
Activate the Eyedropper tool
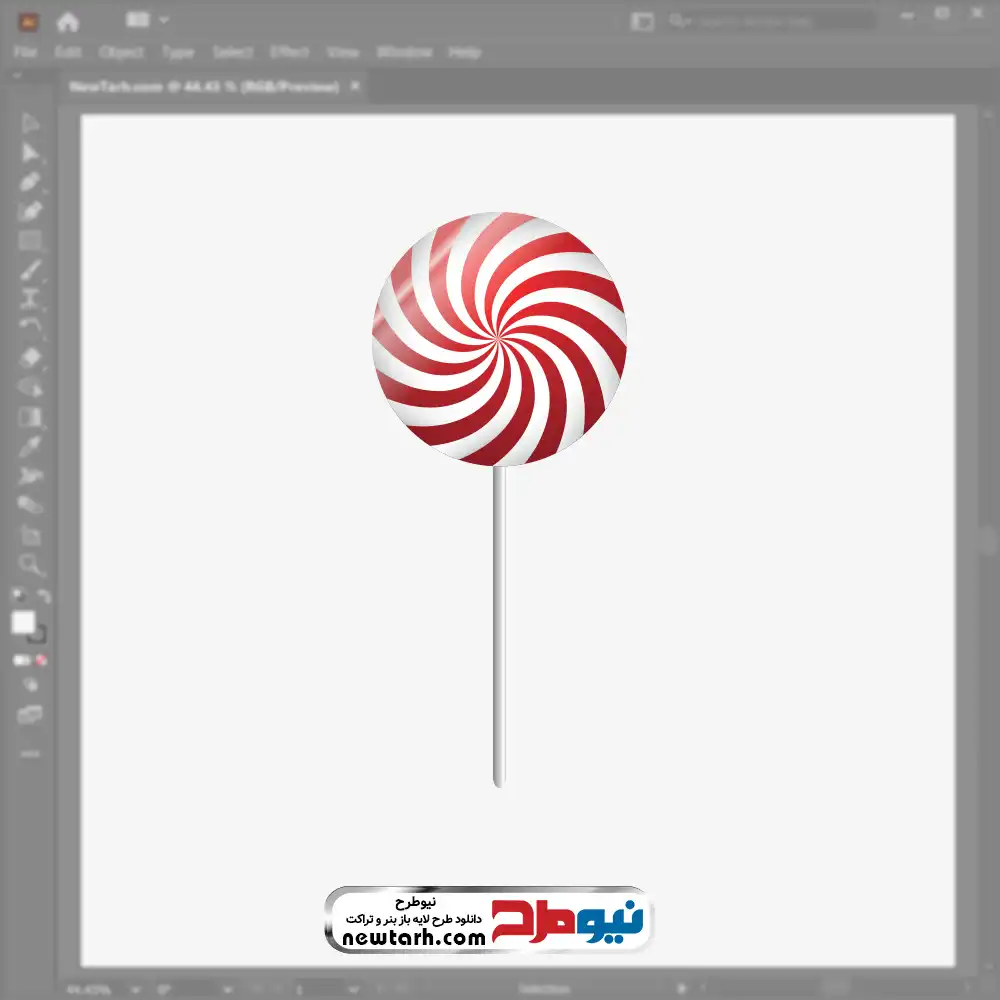(x=30, y=446)
